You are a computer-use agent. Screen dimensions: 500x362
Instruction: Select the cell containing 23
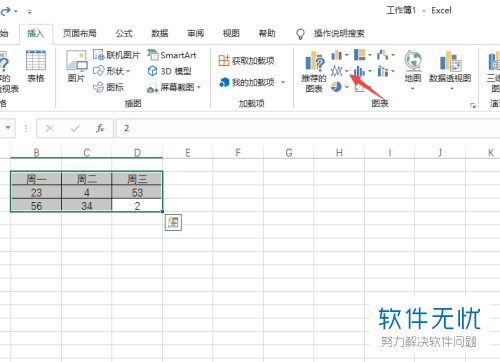pos(36,192)
